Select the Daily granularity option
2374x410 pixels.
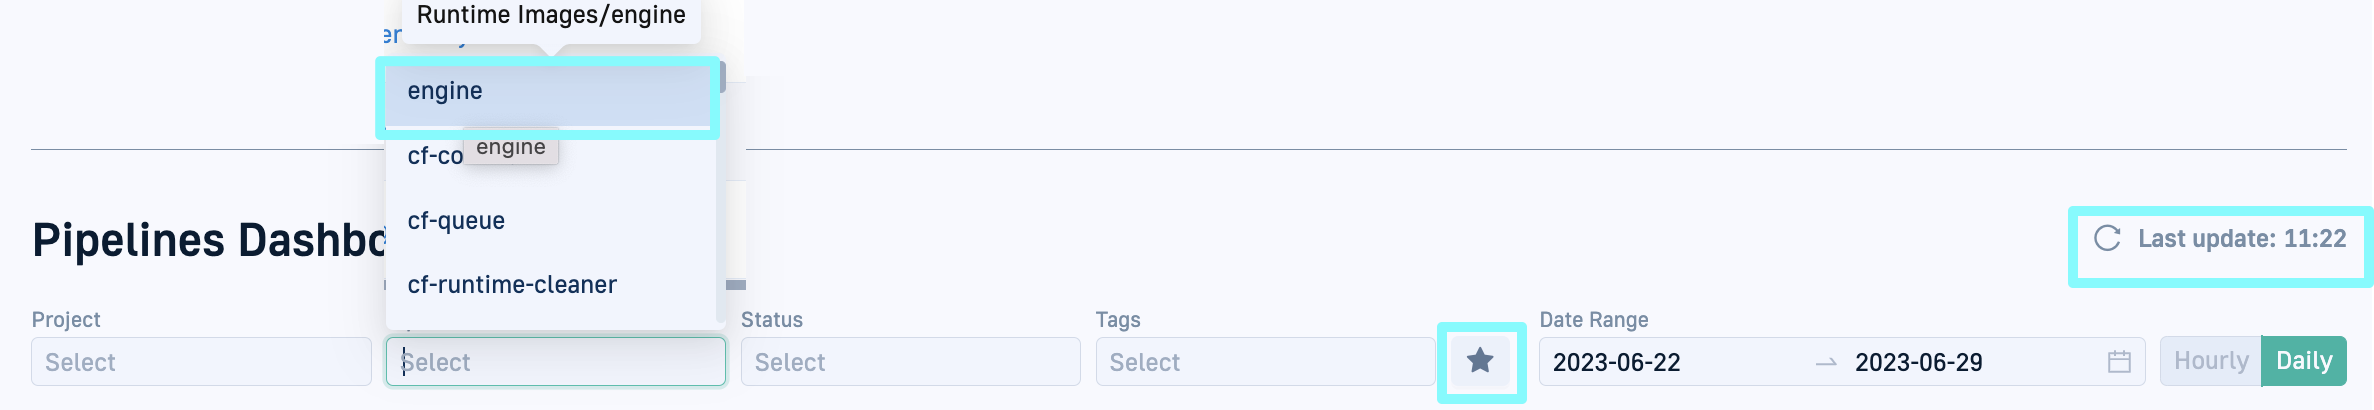pyautogui.click(x=2304, y=361)
